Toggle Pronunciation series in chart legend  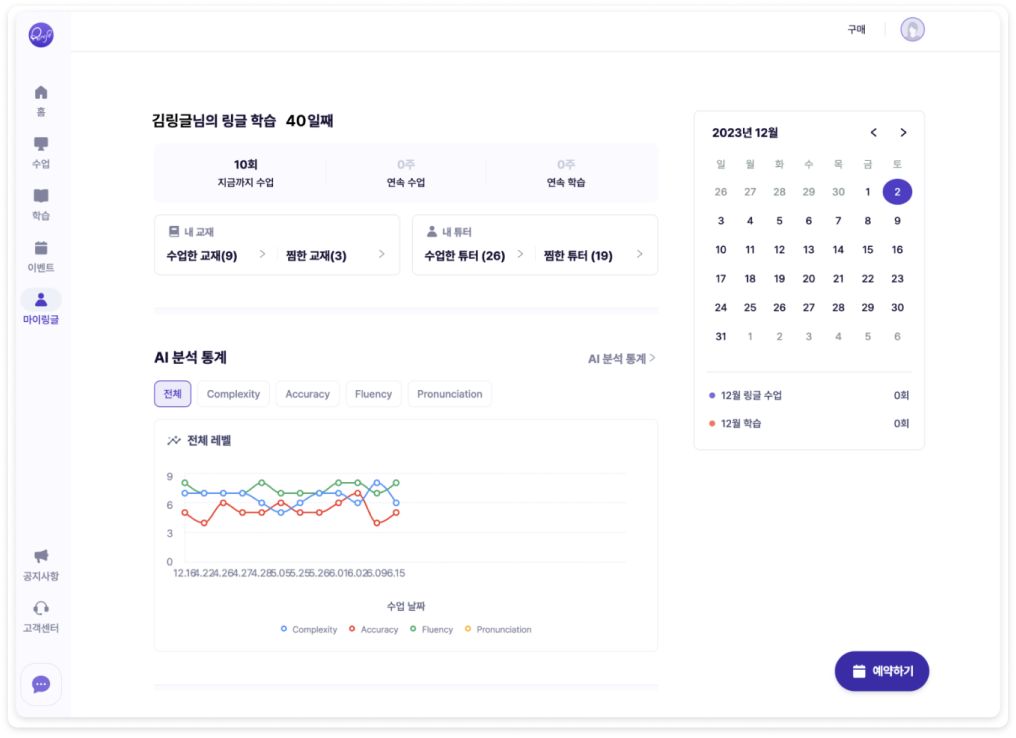pyautogui.click(x=498, y=629)
